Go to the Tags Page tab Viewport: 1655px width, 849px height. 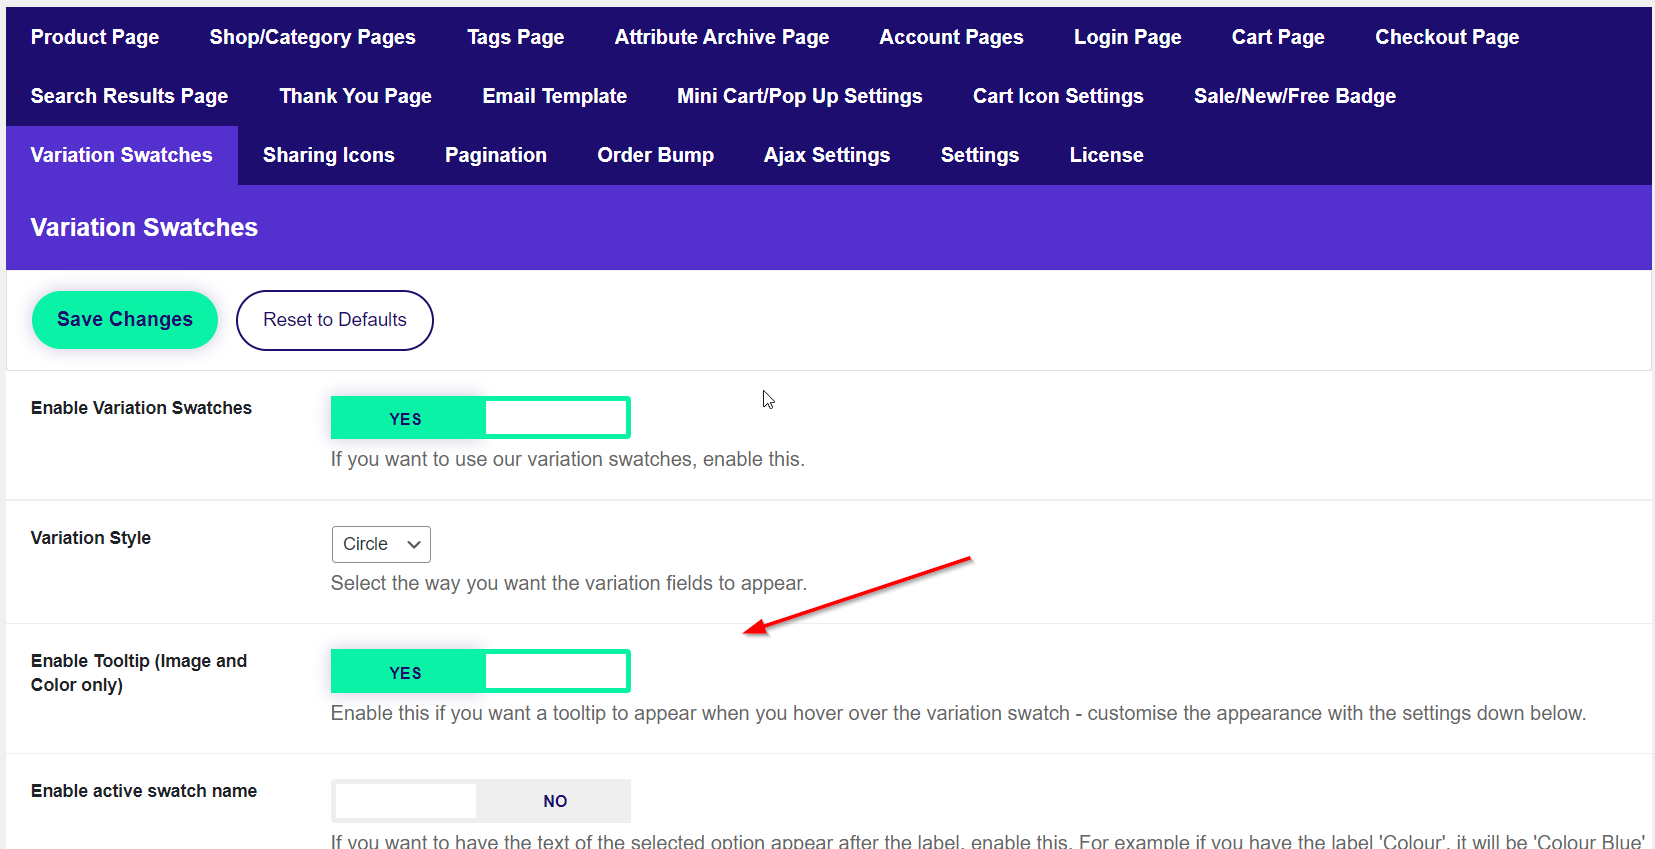[515, 37]
